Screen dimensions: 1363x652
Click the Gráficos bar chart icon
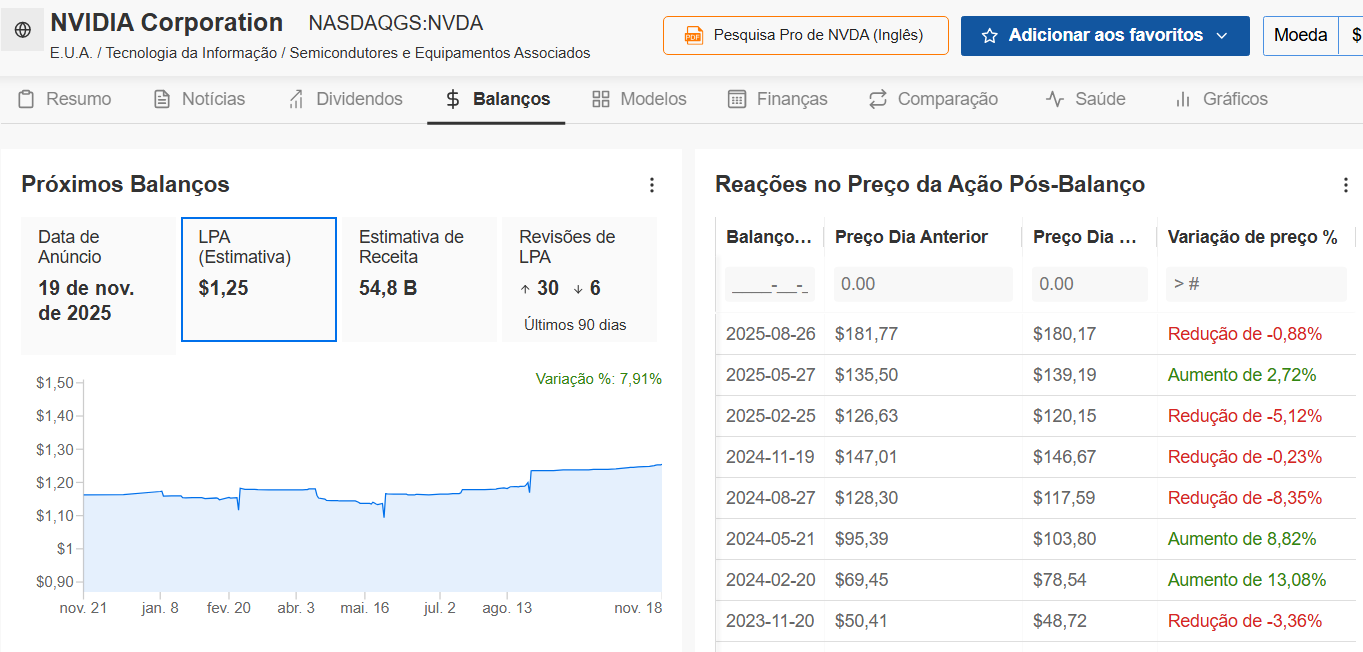click(1183, 99)
